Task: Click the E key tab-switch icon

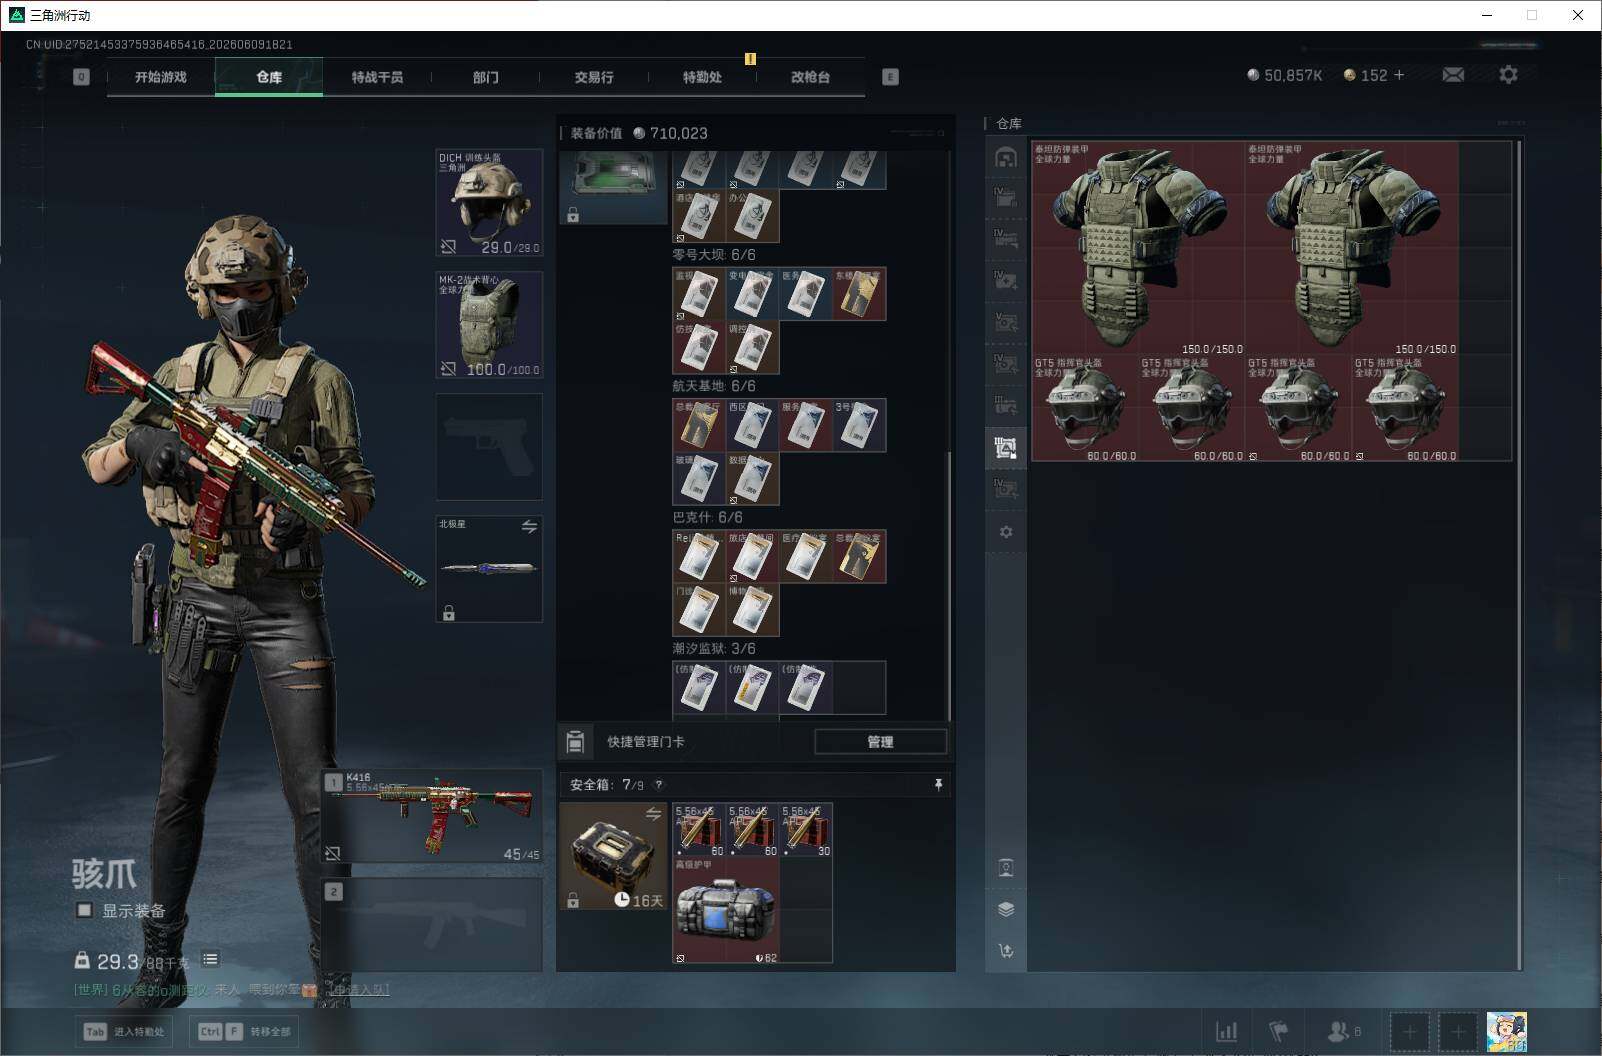Action: click(x=890, y=77)
